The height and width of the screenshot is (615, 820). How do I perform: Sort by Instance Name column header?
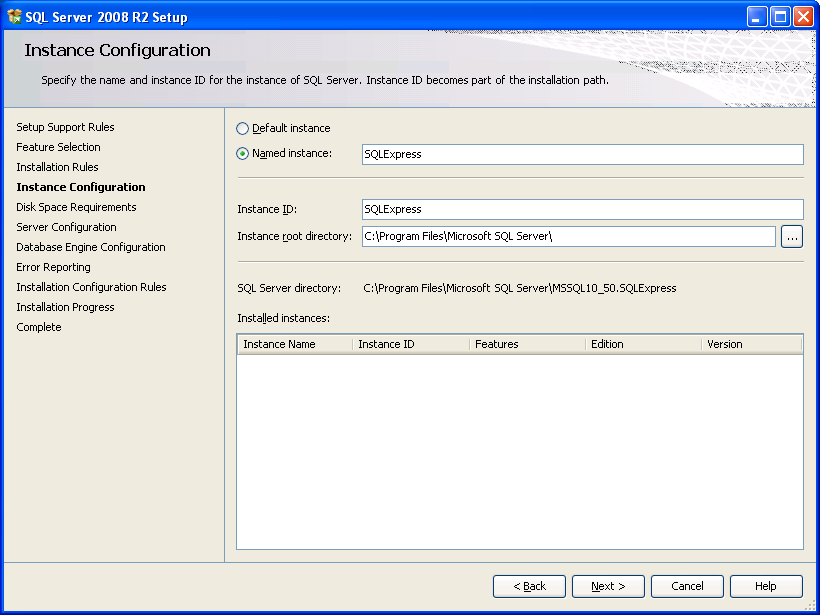294,344
